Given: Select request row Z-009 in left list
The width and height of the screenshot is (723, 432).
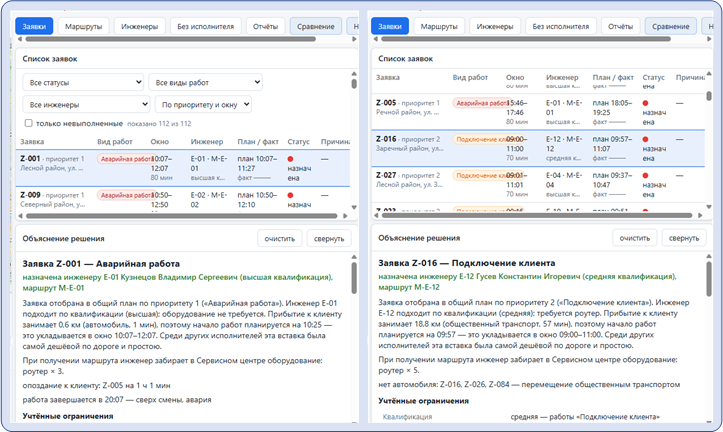Looking at the screenshot, I should (x=183, y=199).
